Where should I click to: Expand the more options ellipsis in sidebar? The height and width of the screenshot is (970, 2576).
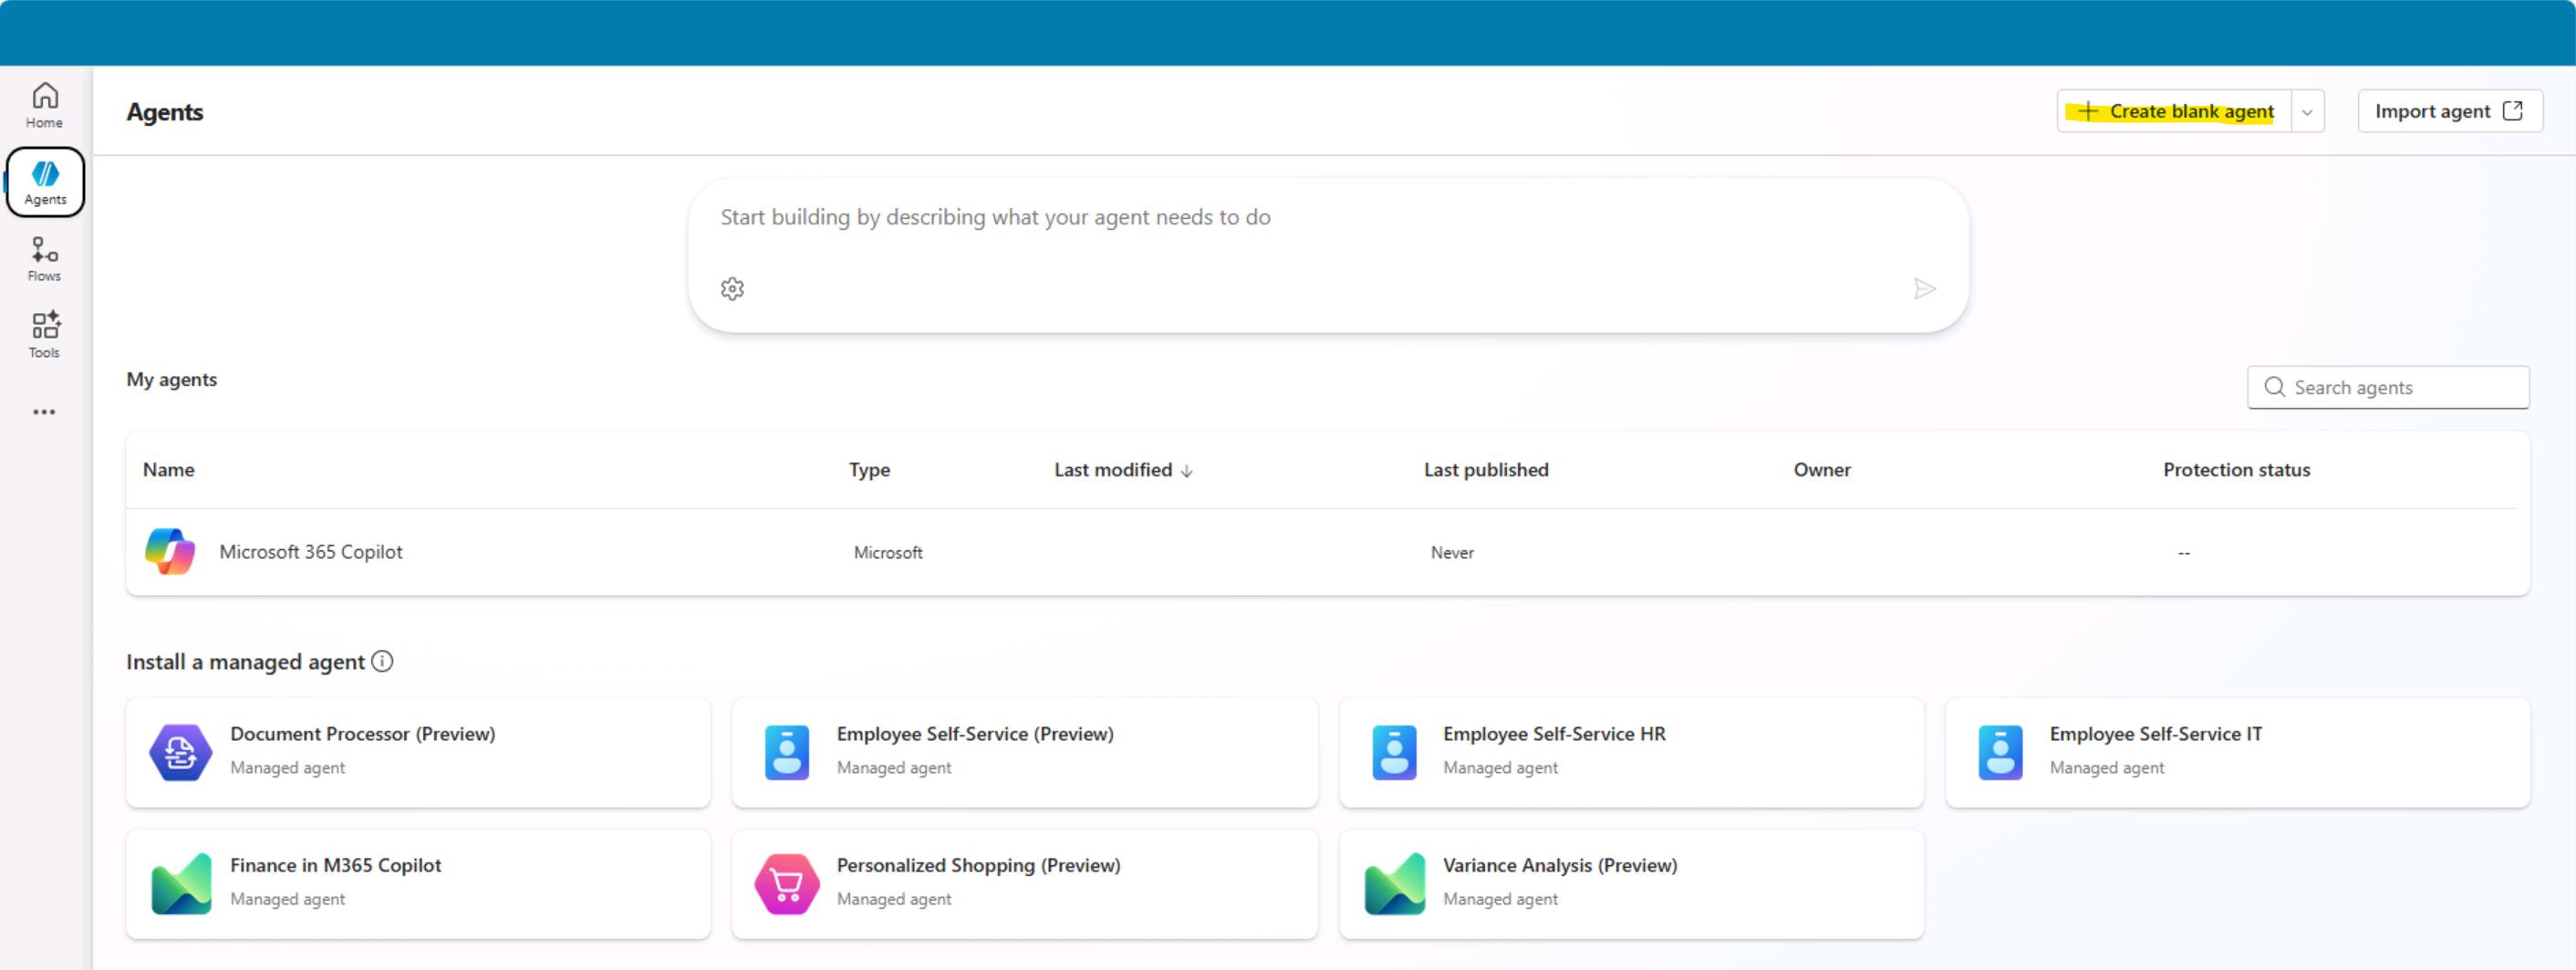coord(44,412)
